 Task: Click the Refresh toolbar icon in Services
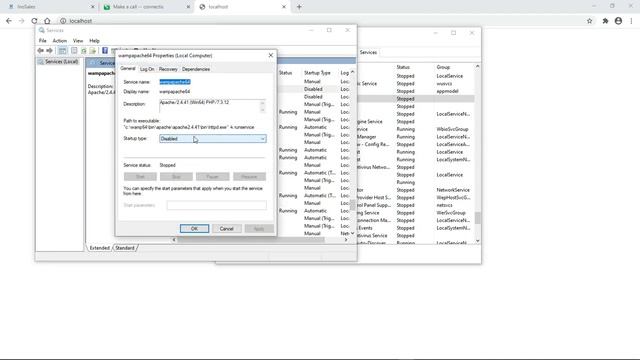tap(84, 51)
